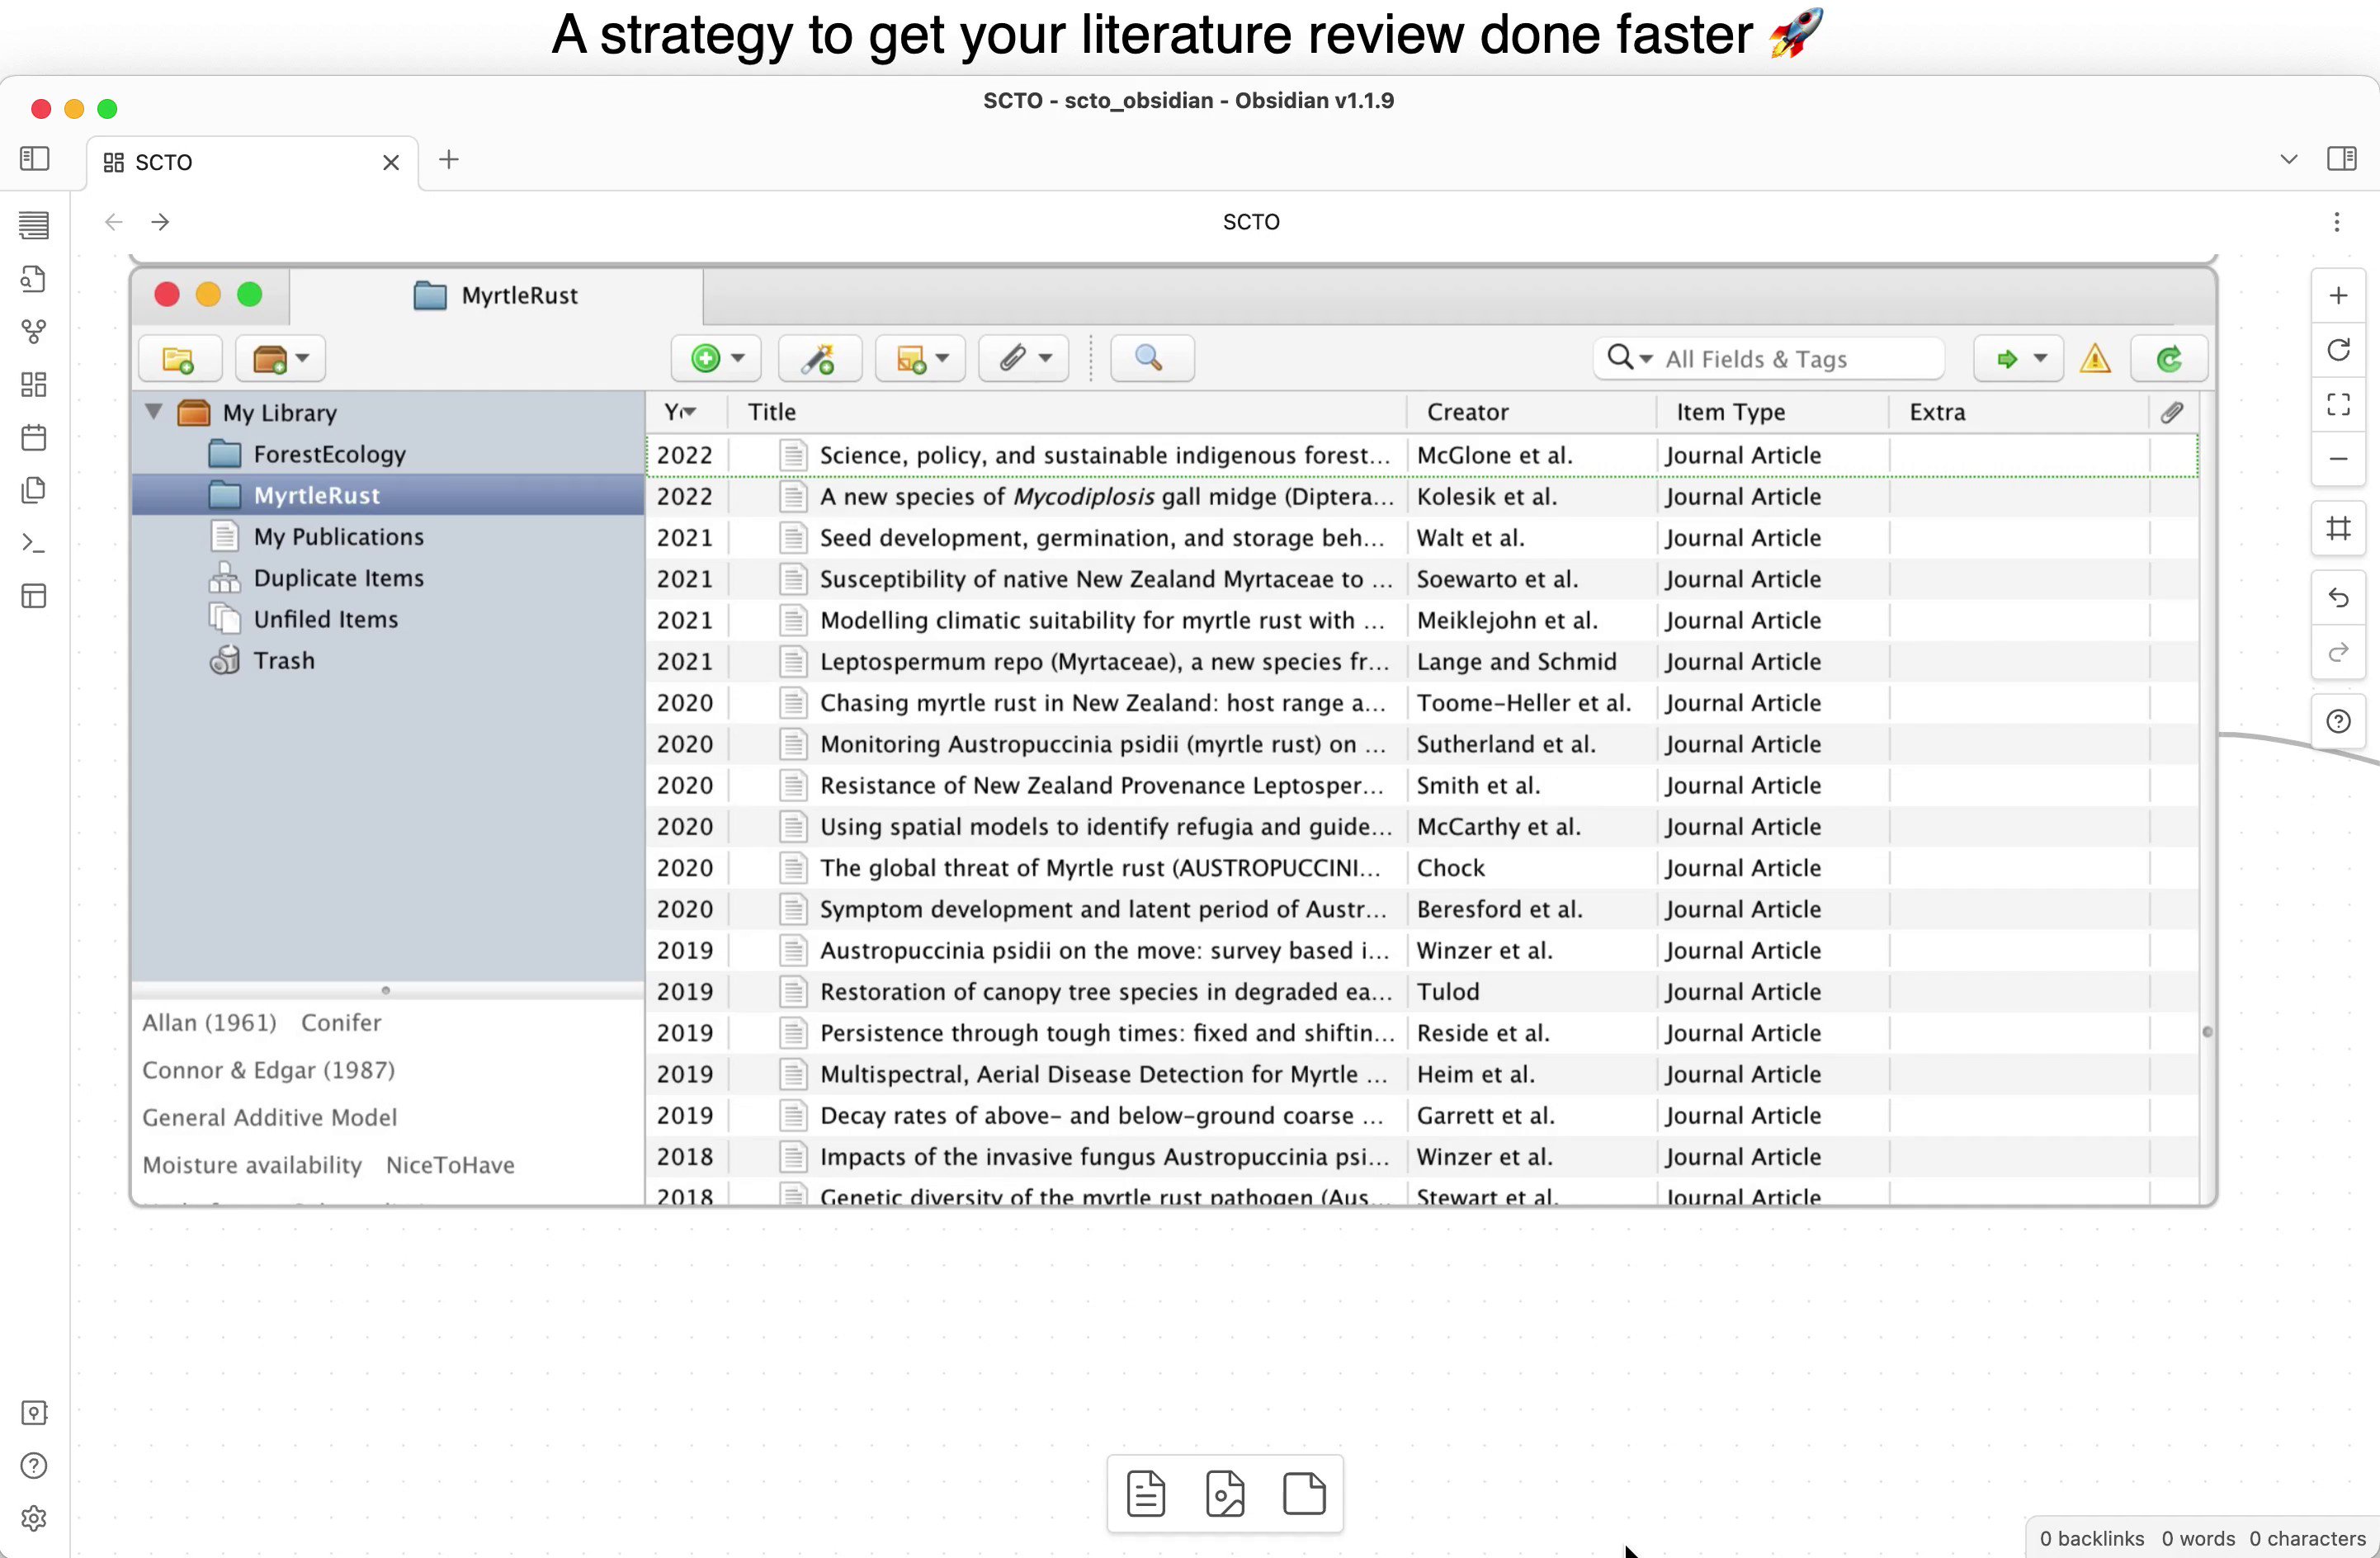Viewport: 2380px width, 1558px height.
Task: Create a new collection with folder icon
Action: click(x=178, y=358)
